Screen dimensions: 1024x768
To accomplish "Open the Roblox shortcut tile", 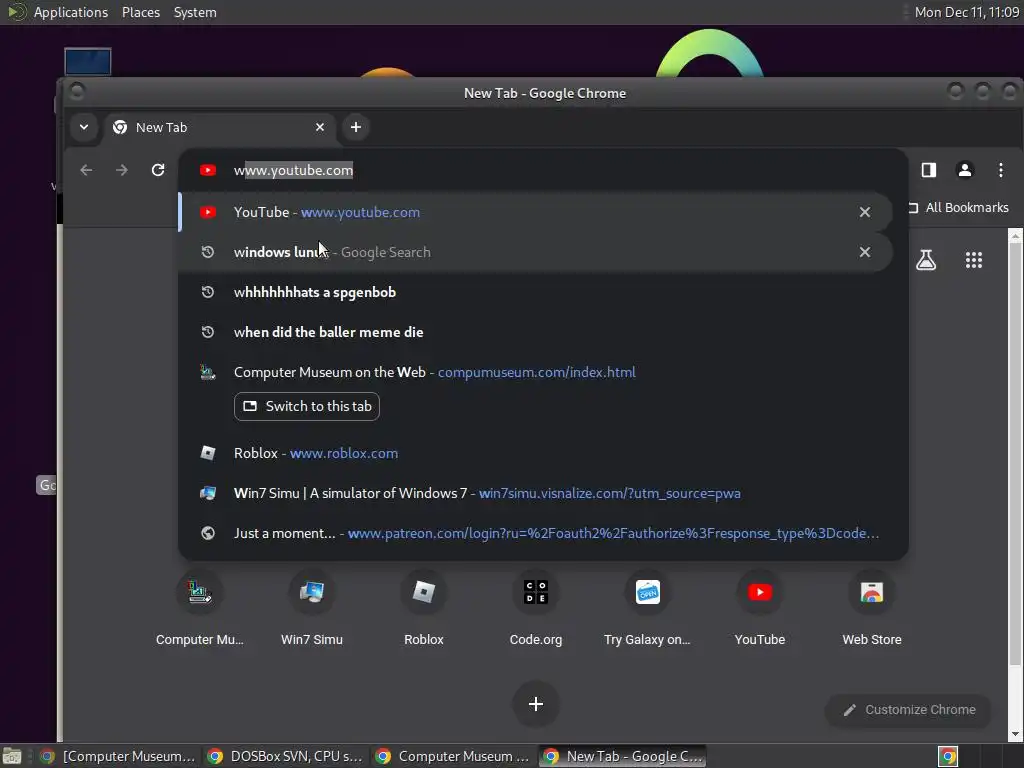I will (x=424, y=609).
